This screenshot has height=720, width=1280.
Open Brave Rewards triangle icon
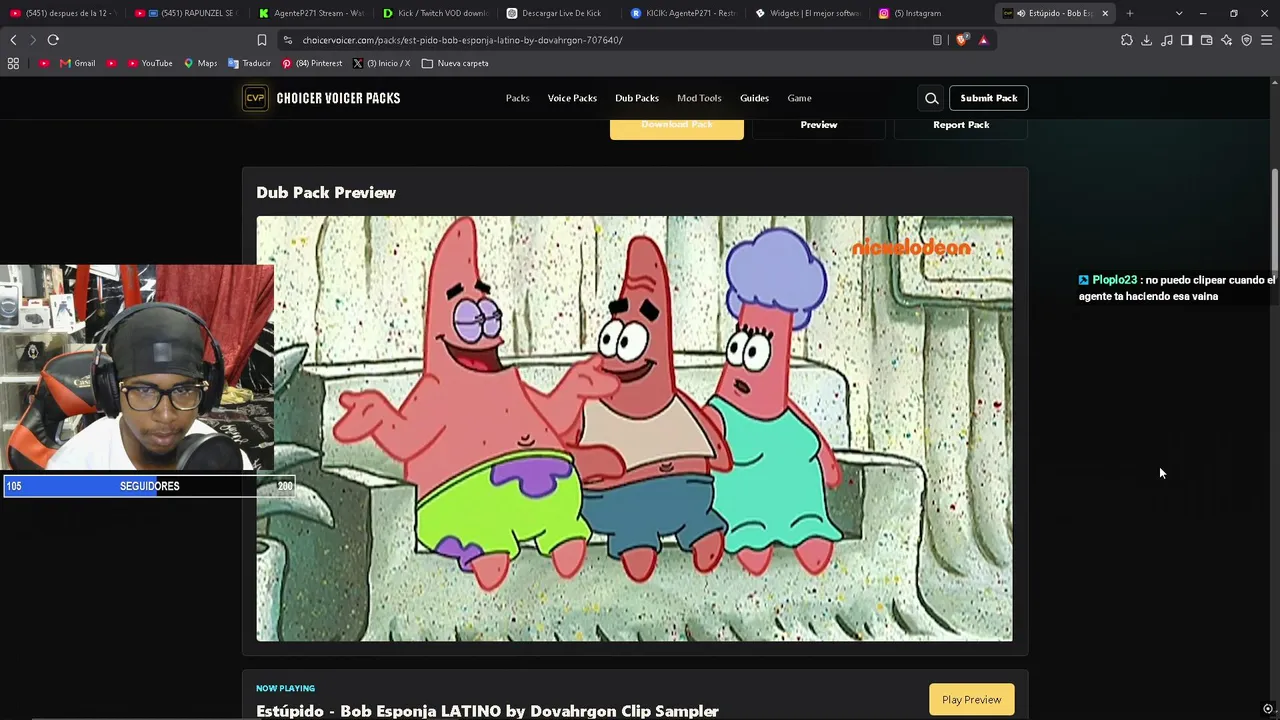click(x=984, y=40)
